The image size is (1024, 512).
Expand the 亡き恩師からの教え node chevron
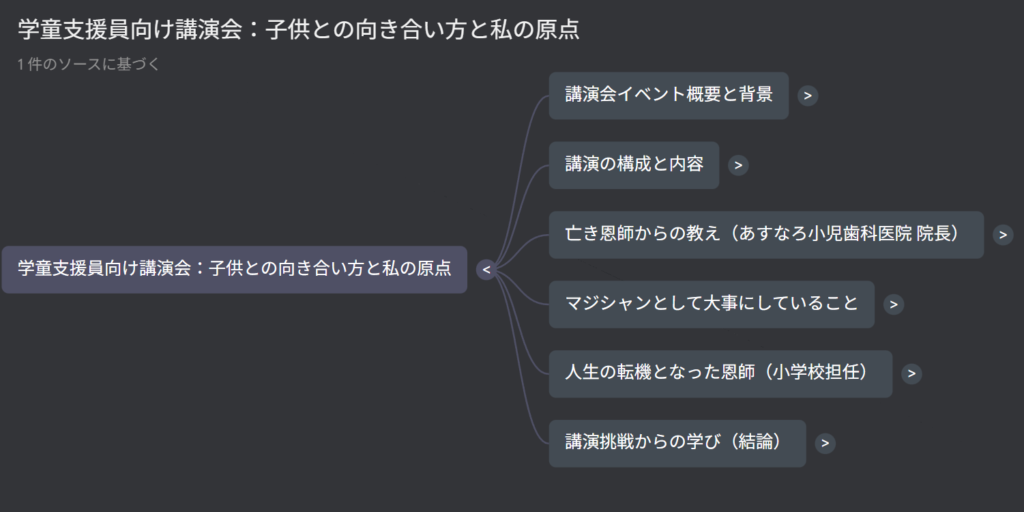pyautogui.click(x=1003, y=235)
